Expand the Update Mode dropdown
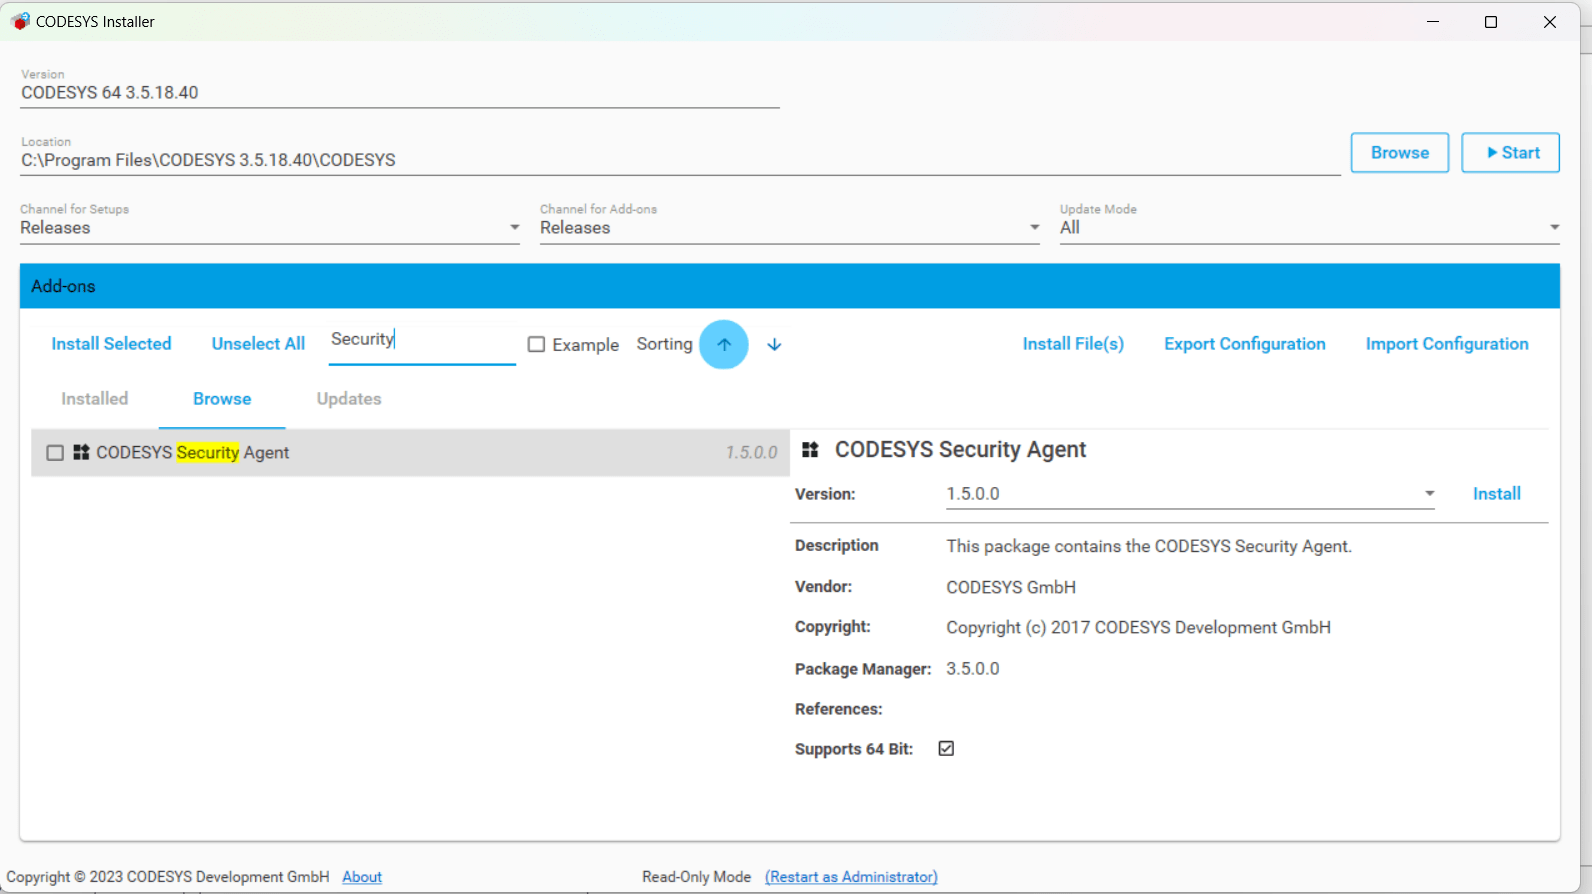 coord(1310,228)
